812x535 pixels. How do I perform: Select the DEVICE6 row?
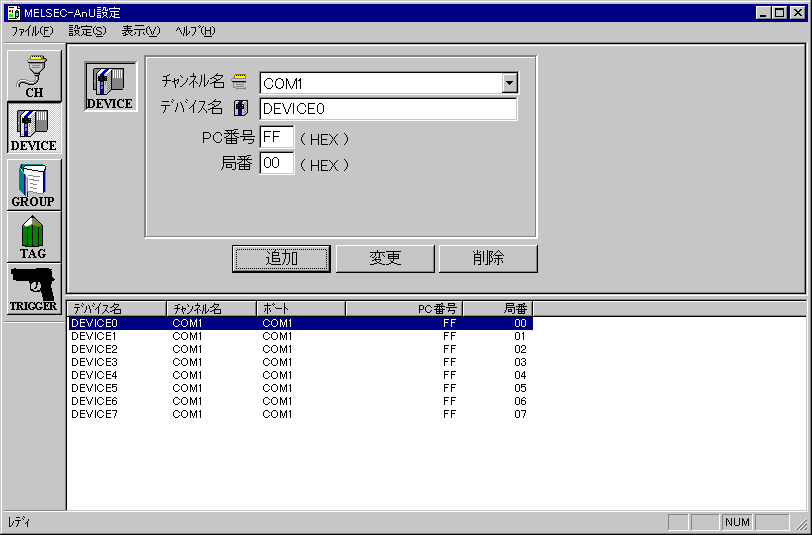click(x=300, y=401)
